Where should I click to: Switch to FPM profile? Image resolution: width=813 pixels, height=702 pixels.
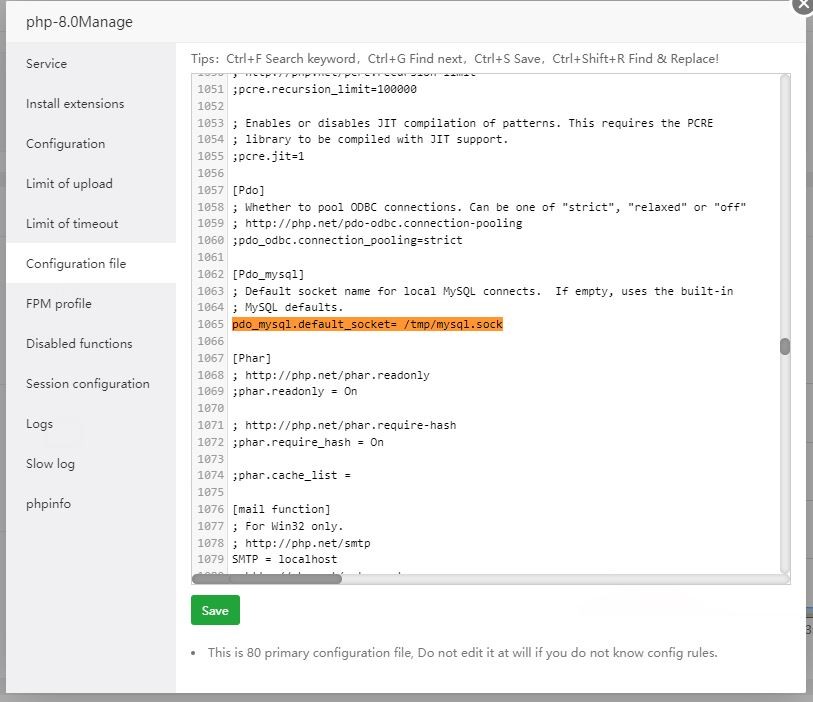pyautogui.click(x=58, y=304)
